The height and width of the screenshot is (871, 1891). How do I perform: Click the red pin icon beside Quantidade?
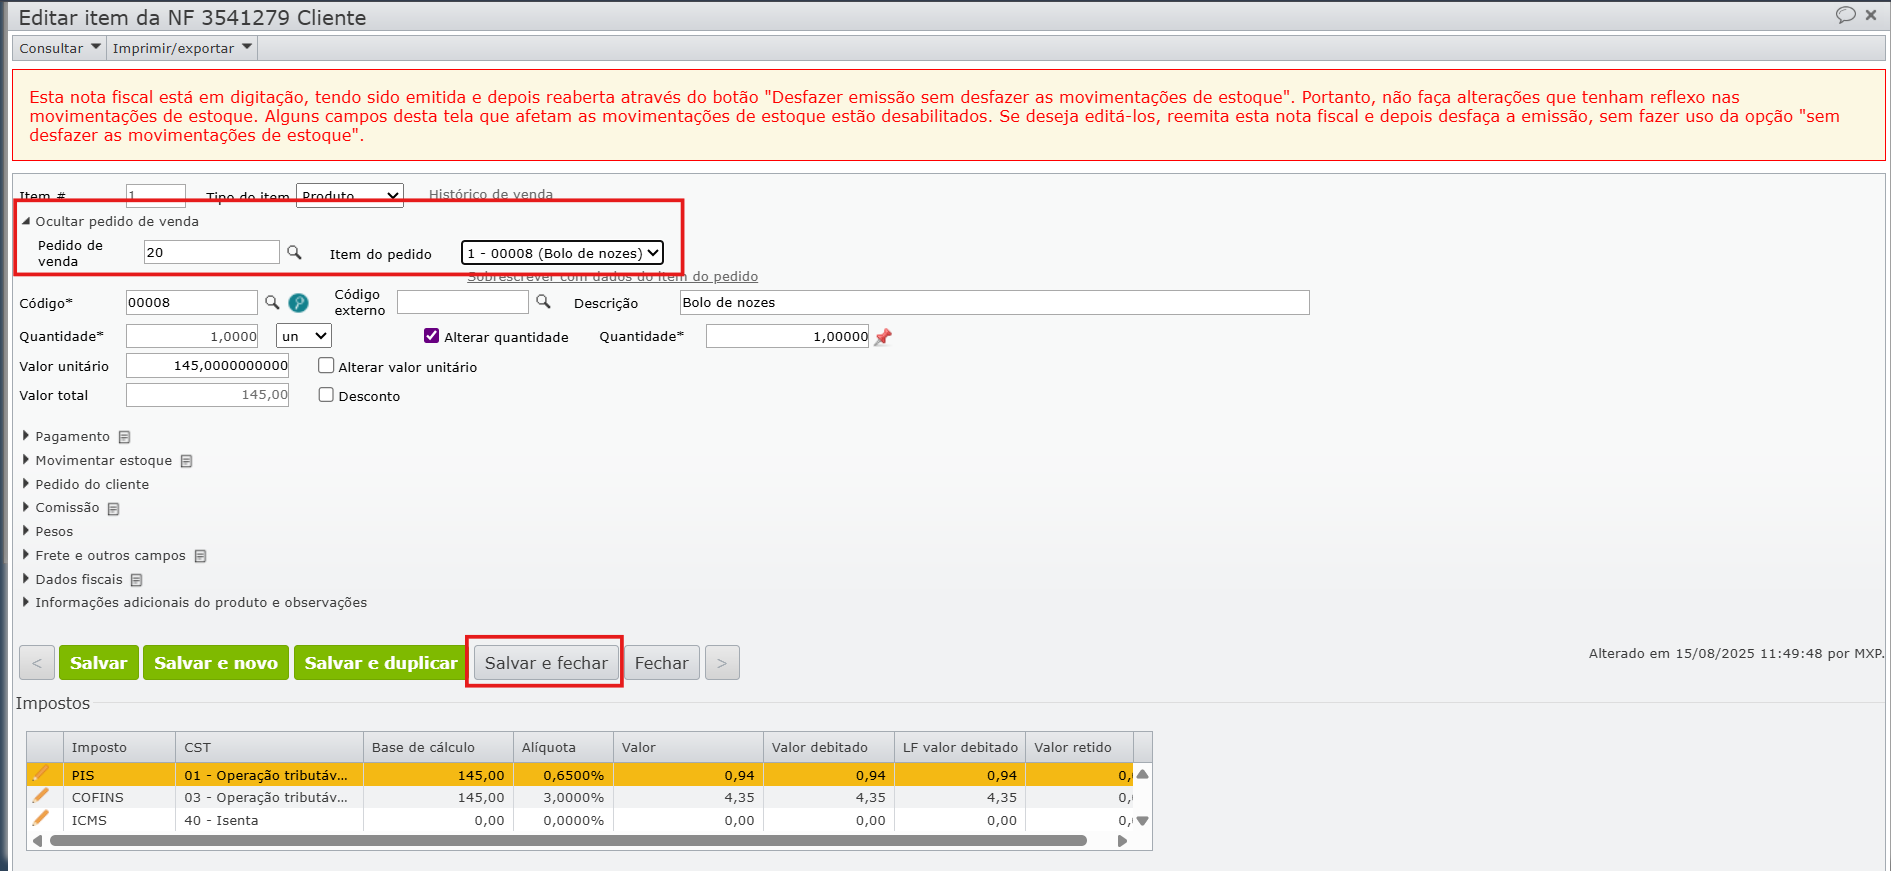click(x=882, y=337)
